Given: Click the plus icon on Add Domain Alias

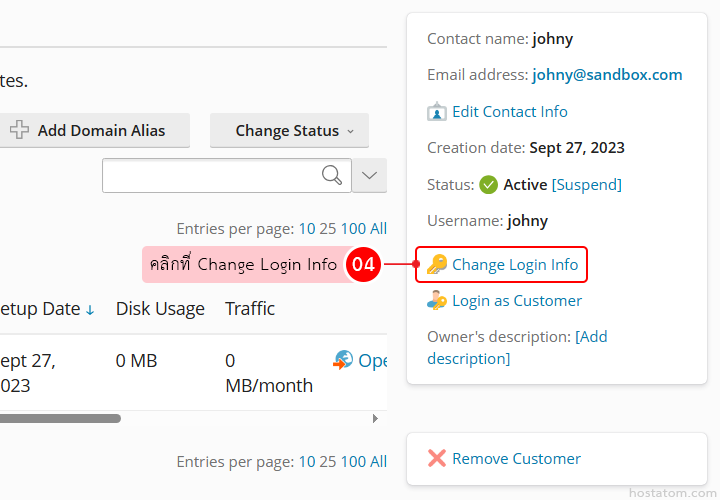Looking at the screenshot, I should coord(19,130).
